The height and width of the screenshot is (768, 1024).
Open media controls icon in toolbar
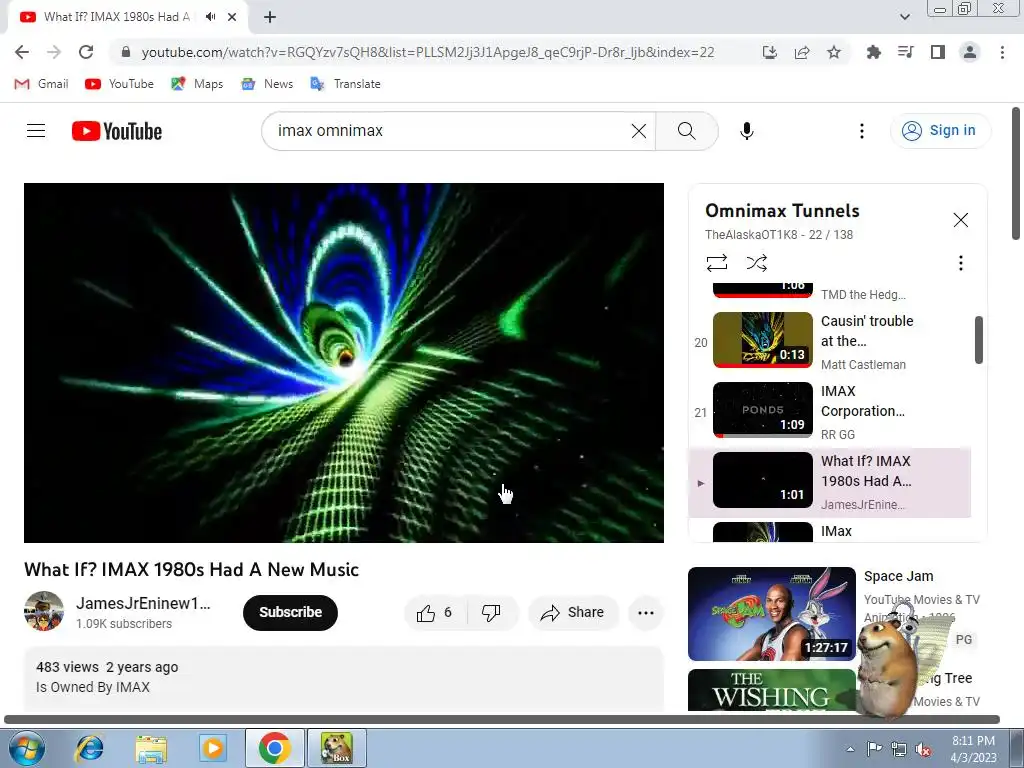[x=905, y=52]
